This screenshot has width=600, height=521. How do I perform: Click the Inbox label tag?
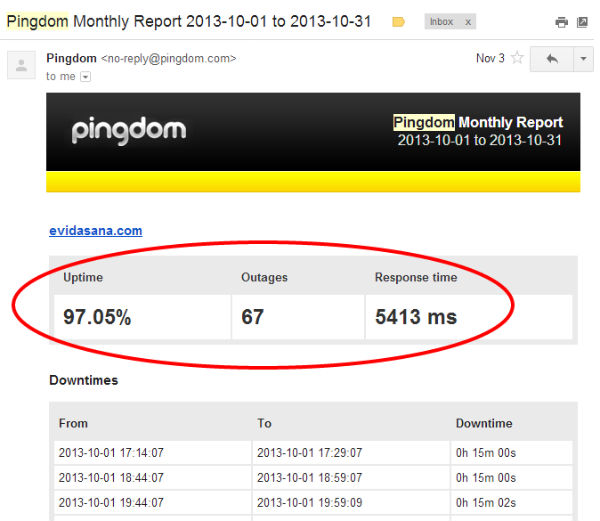pyautogui.click(x=441, y=22)
